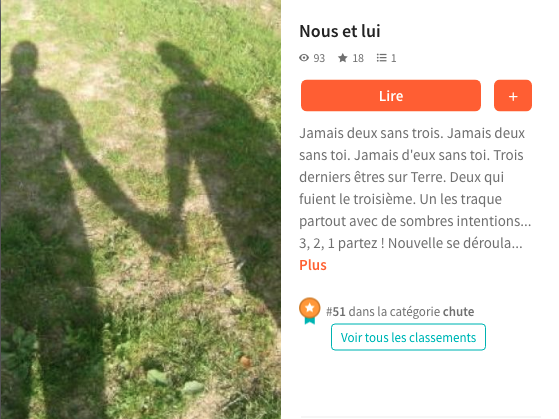The width and height of the screenshot is (559, 419).
Task: Expand the description with Plus link
Action: click(x=313, y=265)
